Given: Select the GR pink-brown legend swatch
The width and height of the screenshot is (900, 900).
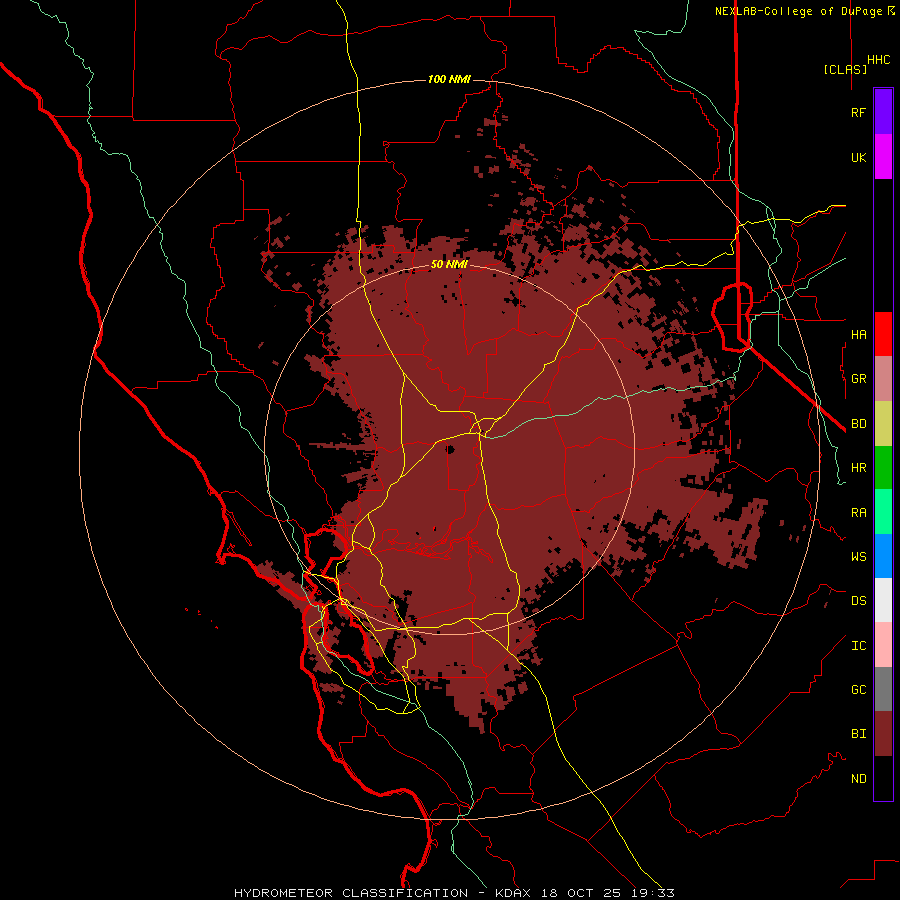Looking at the screenshot, I should point(883,379).
